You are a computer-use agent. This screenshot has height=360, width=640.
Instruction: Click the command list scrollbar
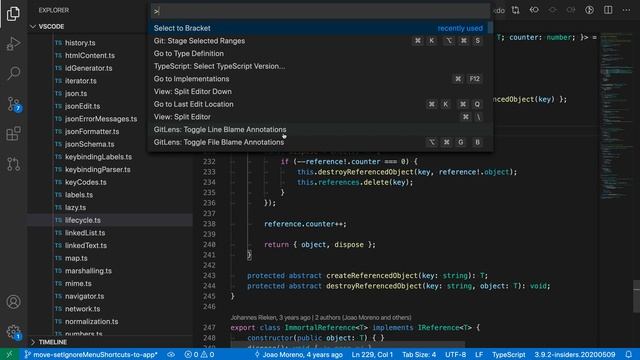tap(490, 28)
